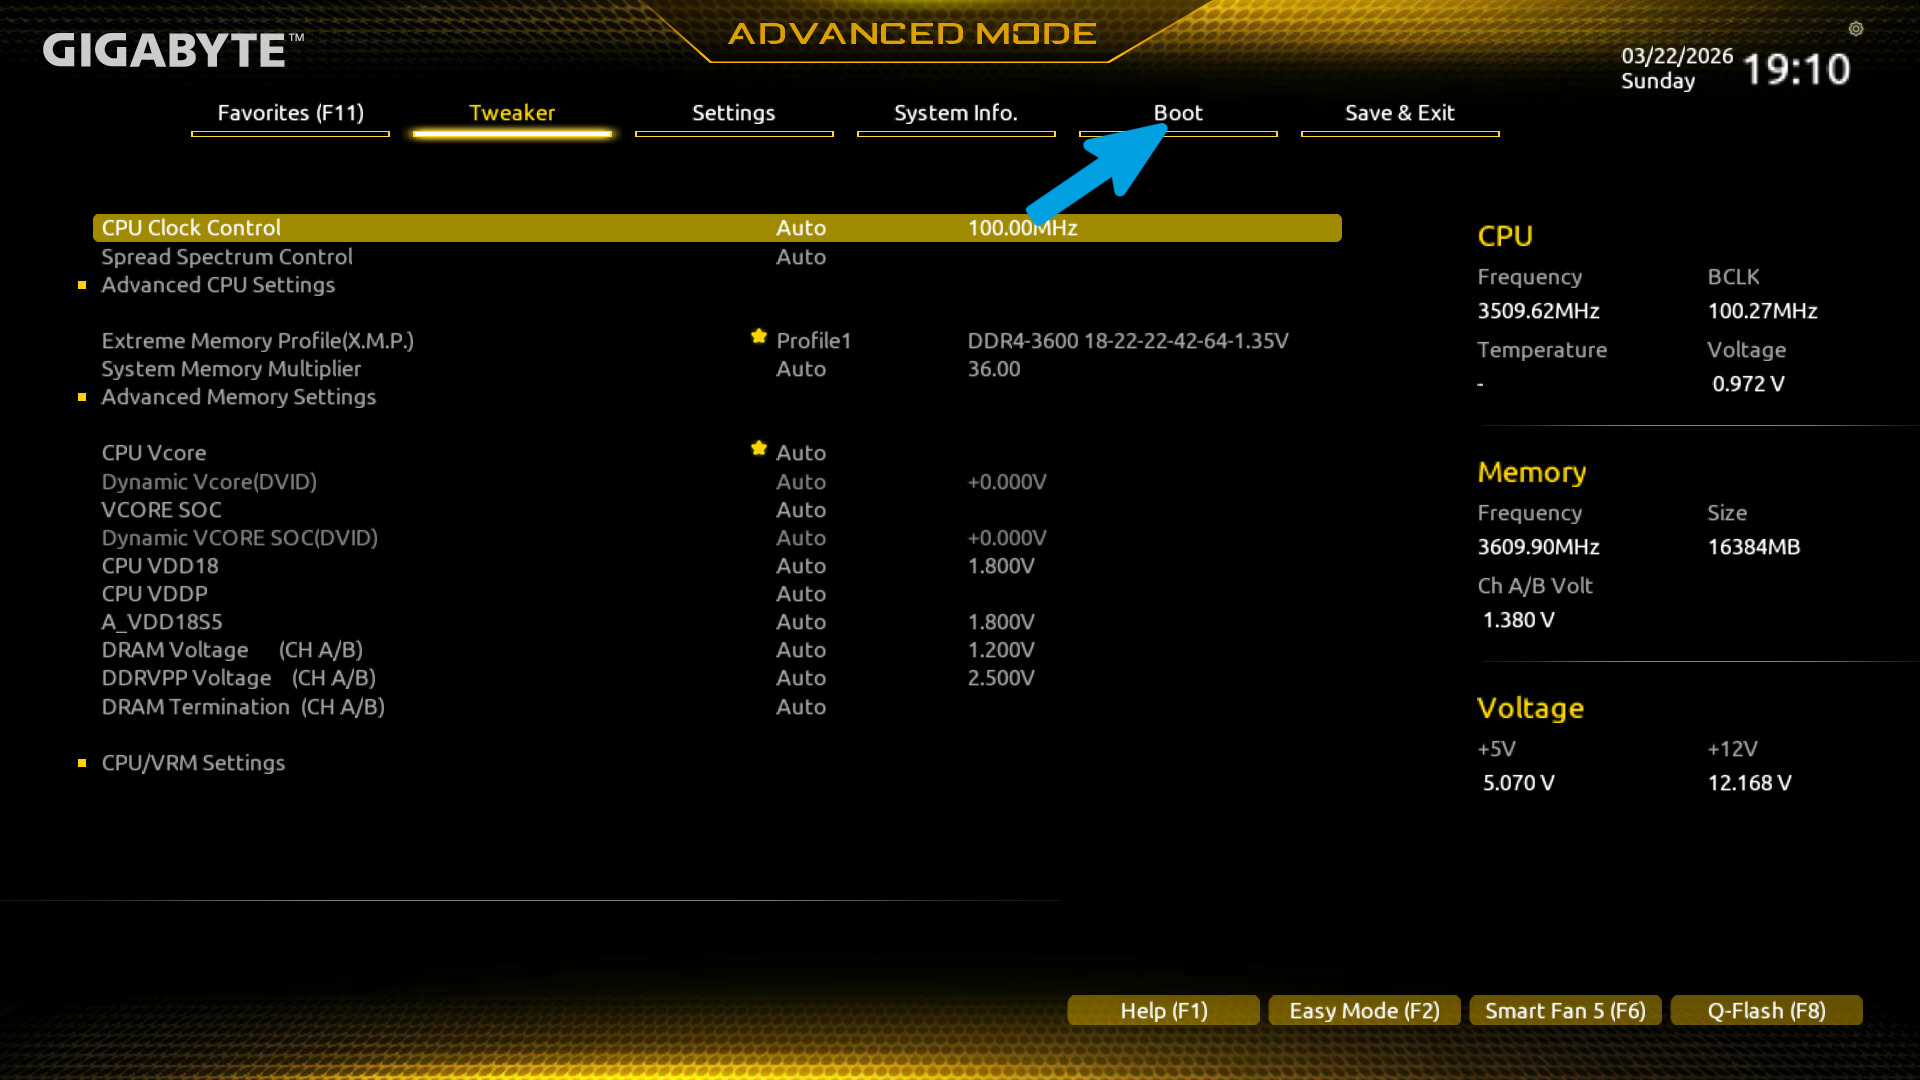Click the 19:10 system clock
Viewport: 1920px width, 1080px height.
[1796, 69]
